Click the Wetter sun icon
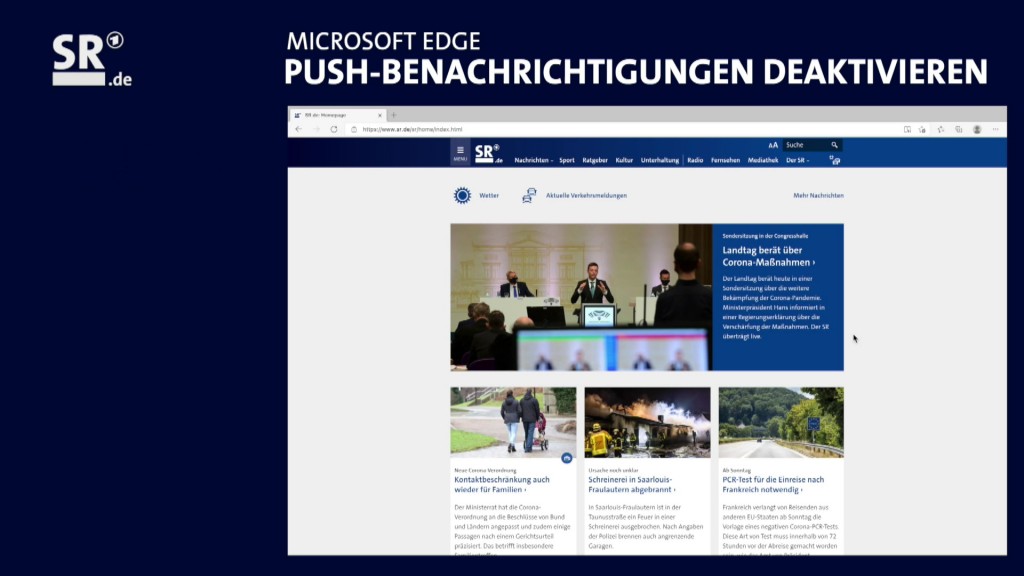The width and height of the screenshot is (1024, 576). pos(462,195)
